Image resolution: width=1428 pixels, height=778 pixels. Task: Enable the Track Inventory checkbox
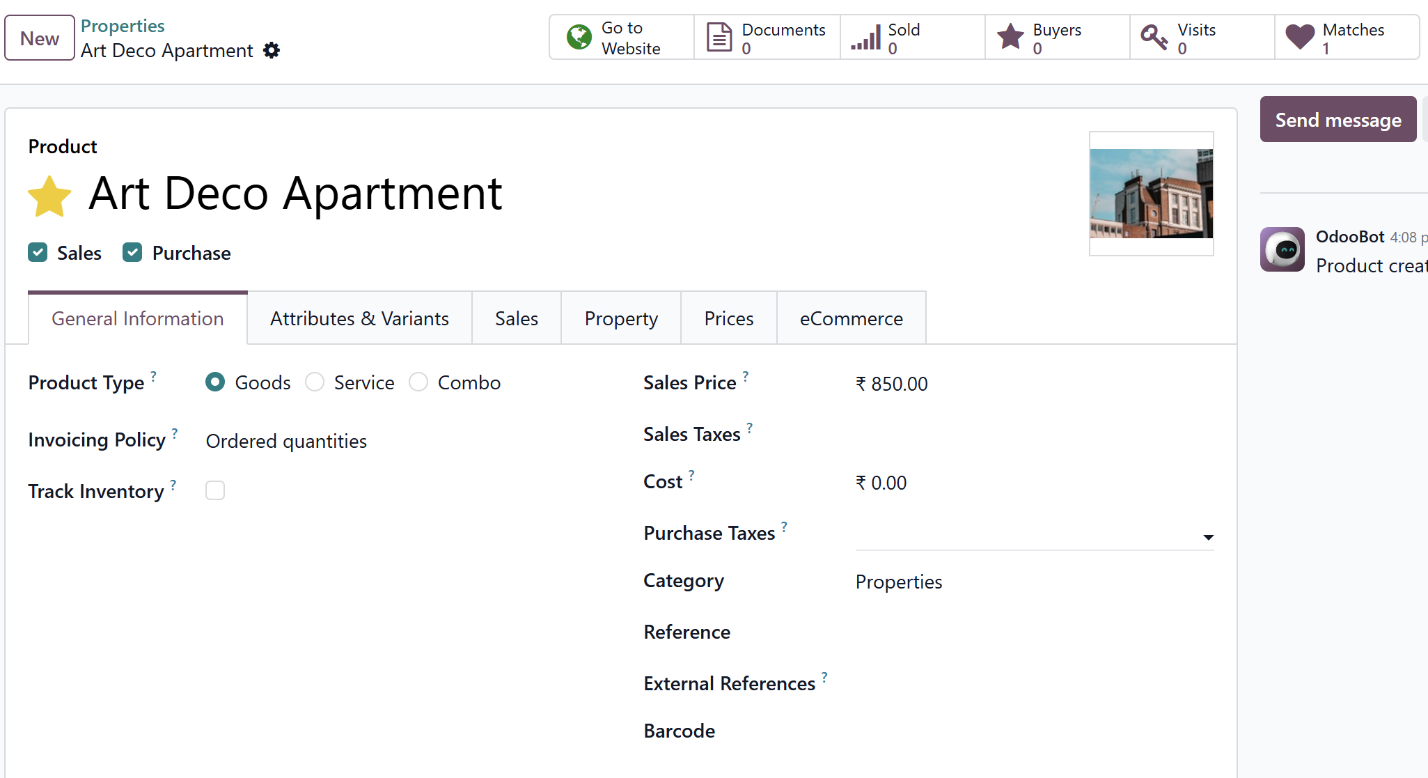(x=215, y=490)
